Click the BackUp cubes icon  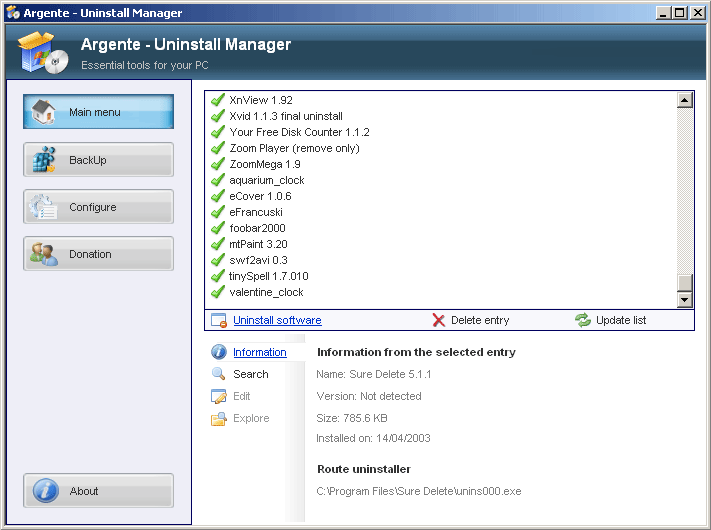pos(44,160)
